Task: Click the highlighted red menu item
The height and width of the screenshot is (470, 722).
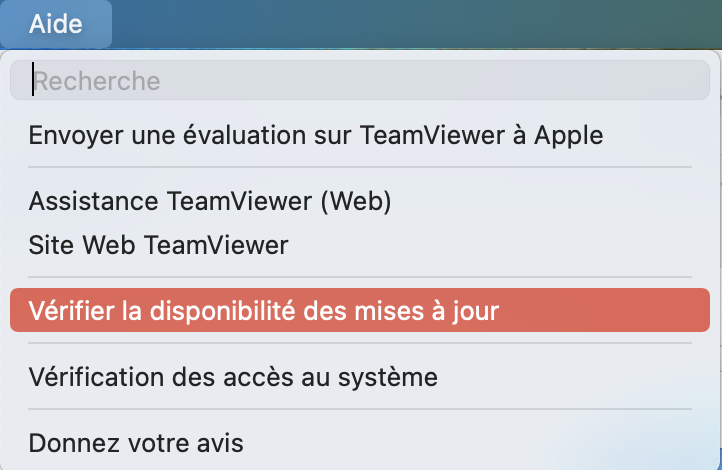Action: click(360, 311)
